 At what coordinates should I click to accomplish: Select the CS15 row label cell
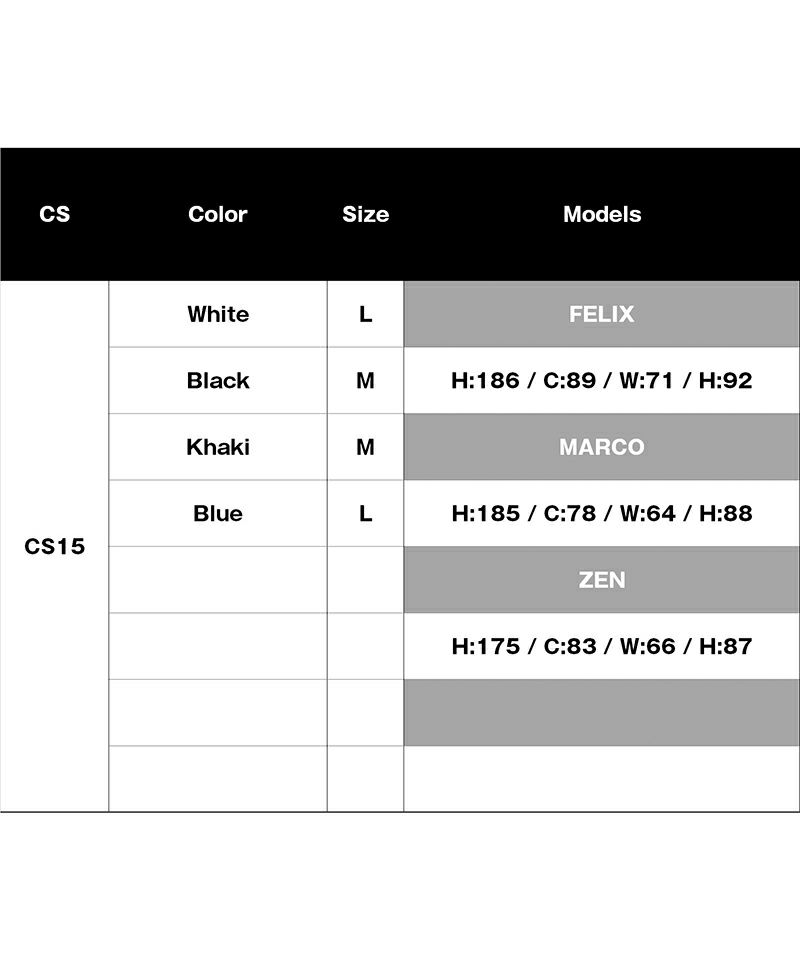[55, 547]
